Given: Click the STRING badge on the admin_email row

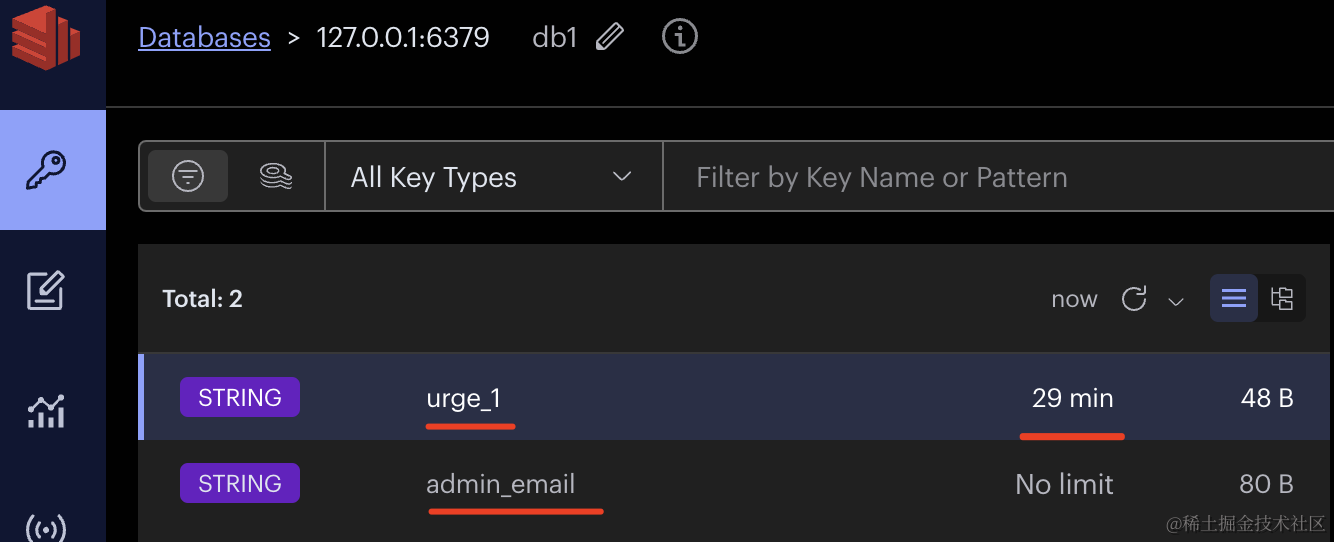Looking at the screenshot, I should click(x=240, y=484).
